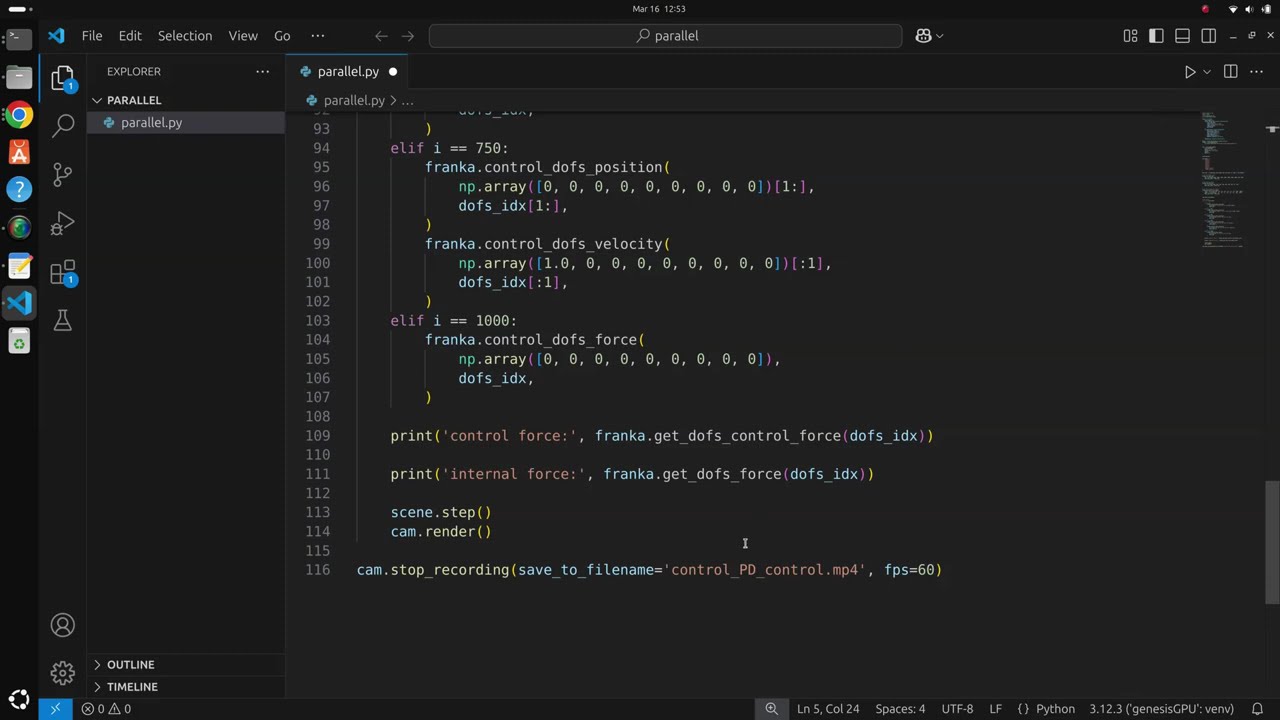The width and height of the screenshot is (1280, 720).
Task: Click the command center search box
Action: tap(666, 36)
